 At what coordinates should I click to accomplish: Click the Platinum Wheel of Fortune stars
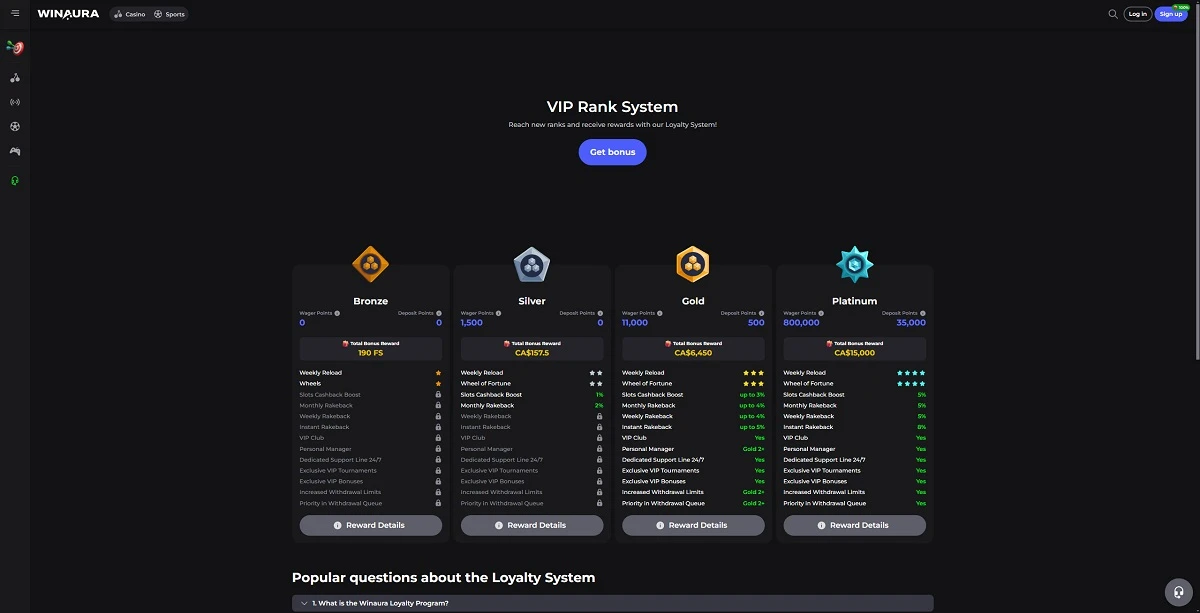pyautogui.click(x=911, y=384)
